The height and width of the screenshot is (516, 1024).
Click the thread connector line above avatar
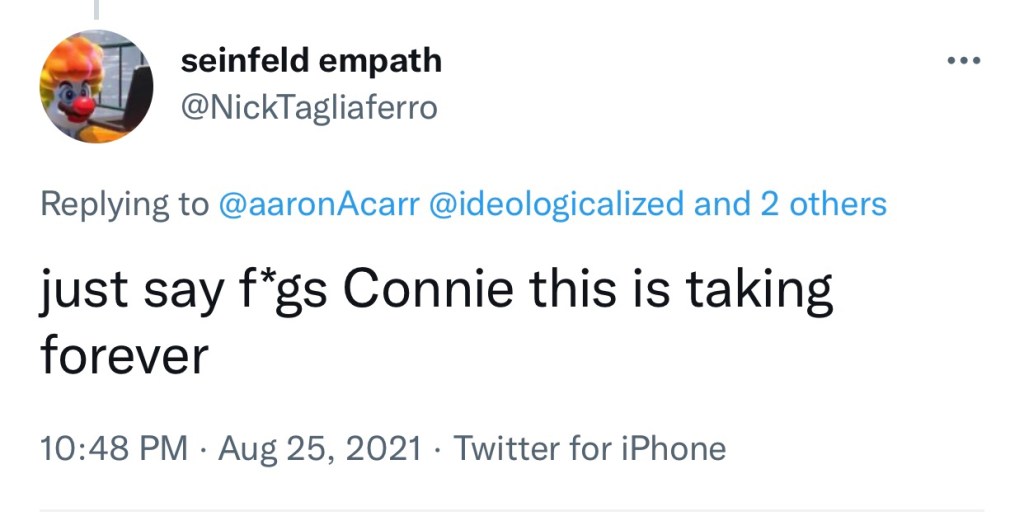pos(96,9)
